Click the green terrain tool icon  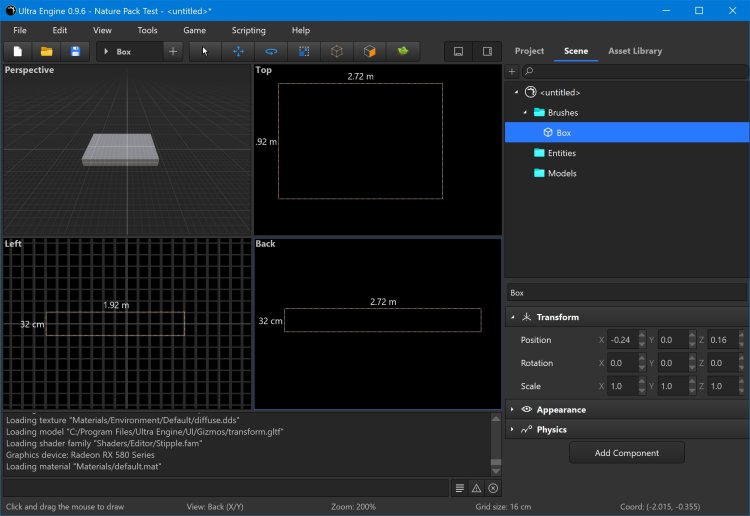tap(402, 51)
